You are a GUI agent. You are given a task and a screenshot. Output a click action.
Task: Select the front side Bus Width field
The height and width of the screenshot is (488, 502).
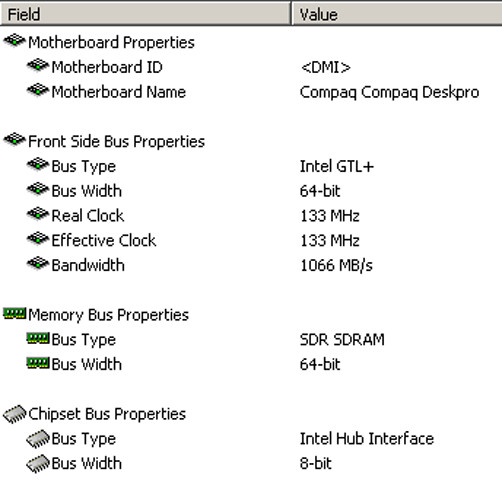[87, 191]
